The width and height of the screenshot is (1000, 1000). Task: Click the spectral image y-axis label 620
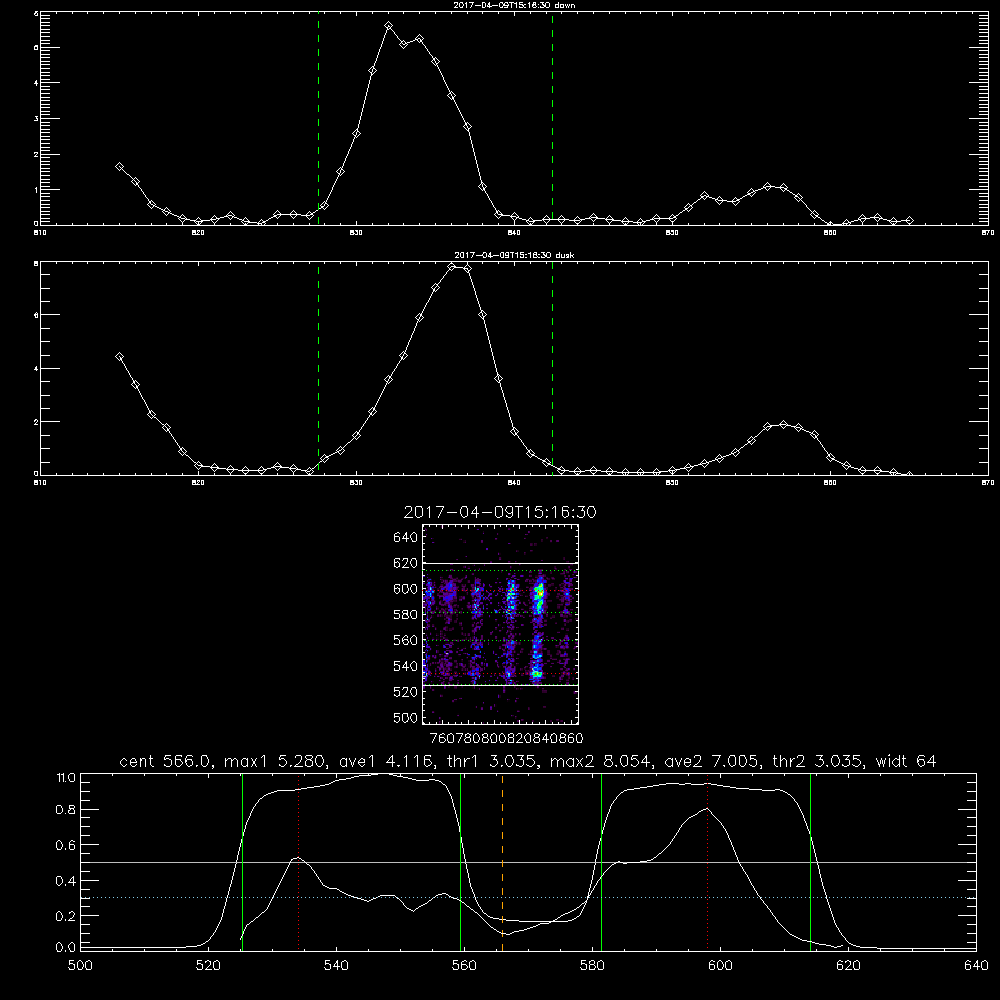pyautogui.click(x=406, y=563)
